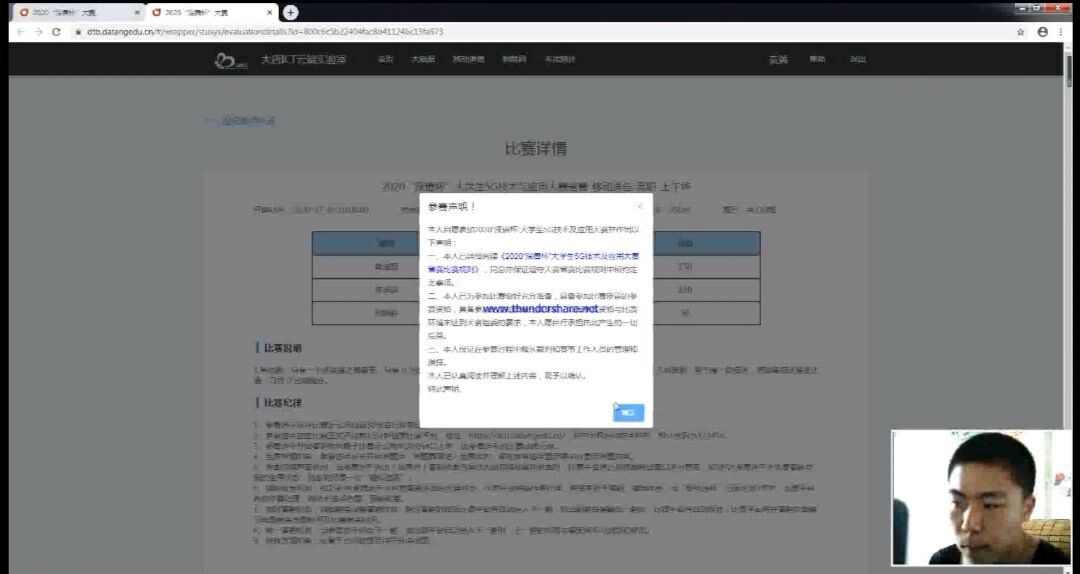This screenshot has height=574, width=1080.
Task: Reload the page with refresh icon
Action: [56, 32]
